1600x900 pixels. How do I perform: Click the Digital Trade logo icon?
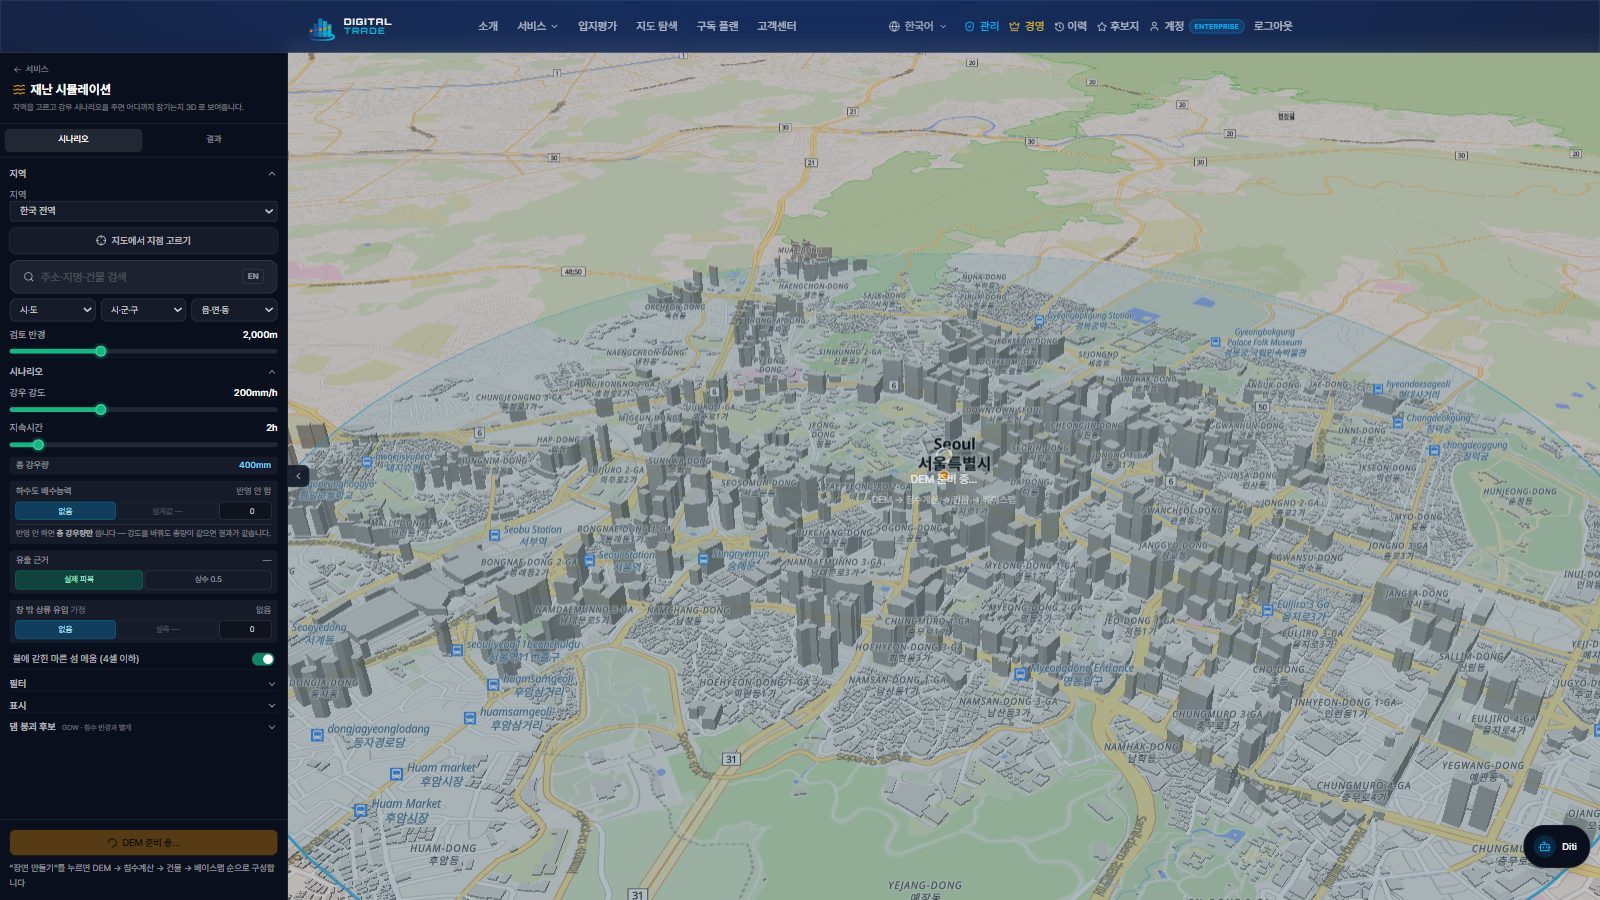tap(322, 28)
